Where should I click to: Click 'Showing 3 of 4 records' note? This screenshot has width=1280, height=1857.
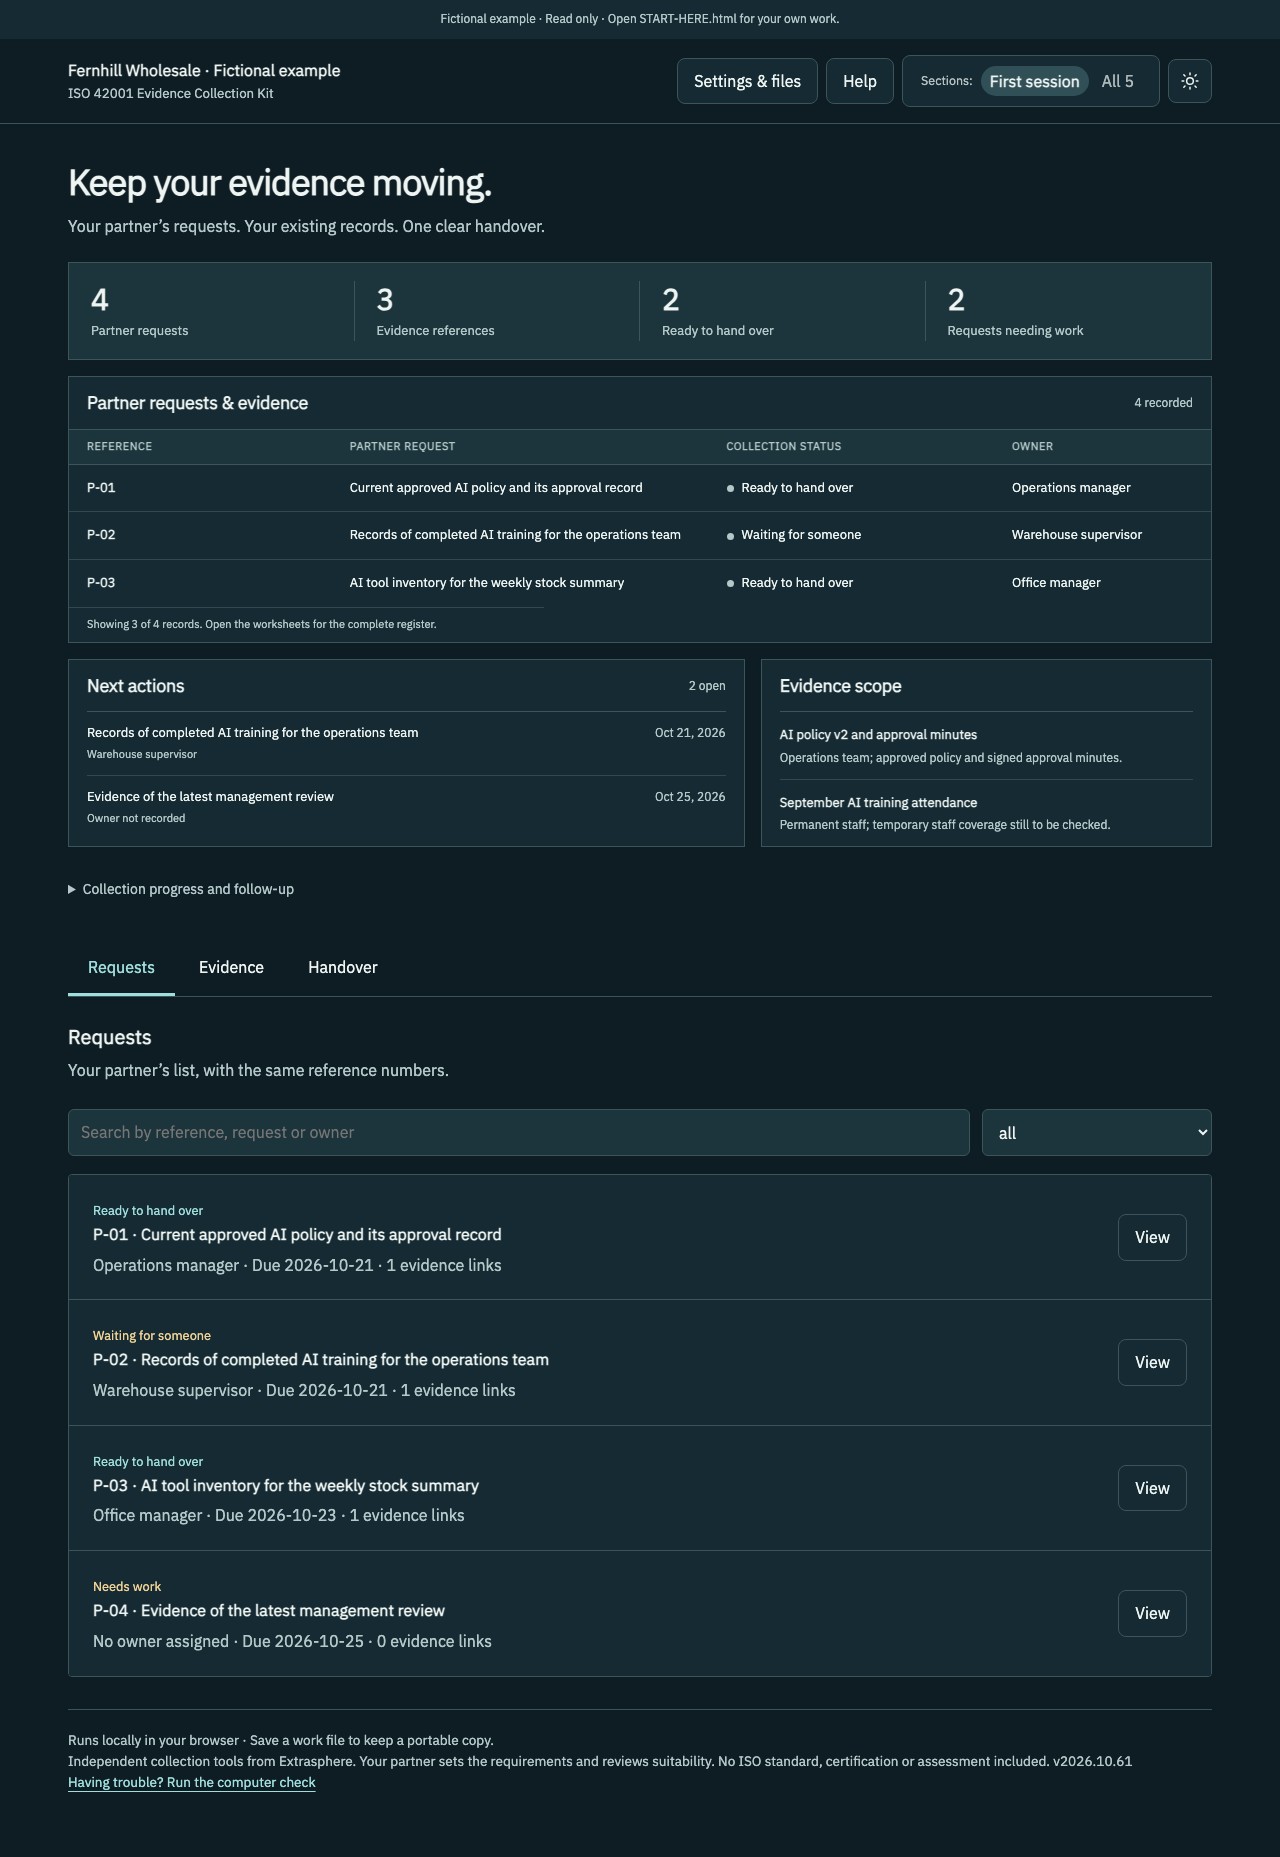click(261, 624)
